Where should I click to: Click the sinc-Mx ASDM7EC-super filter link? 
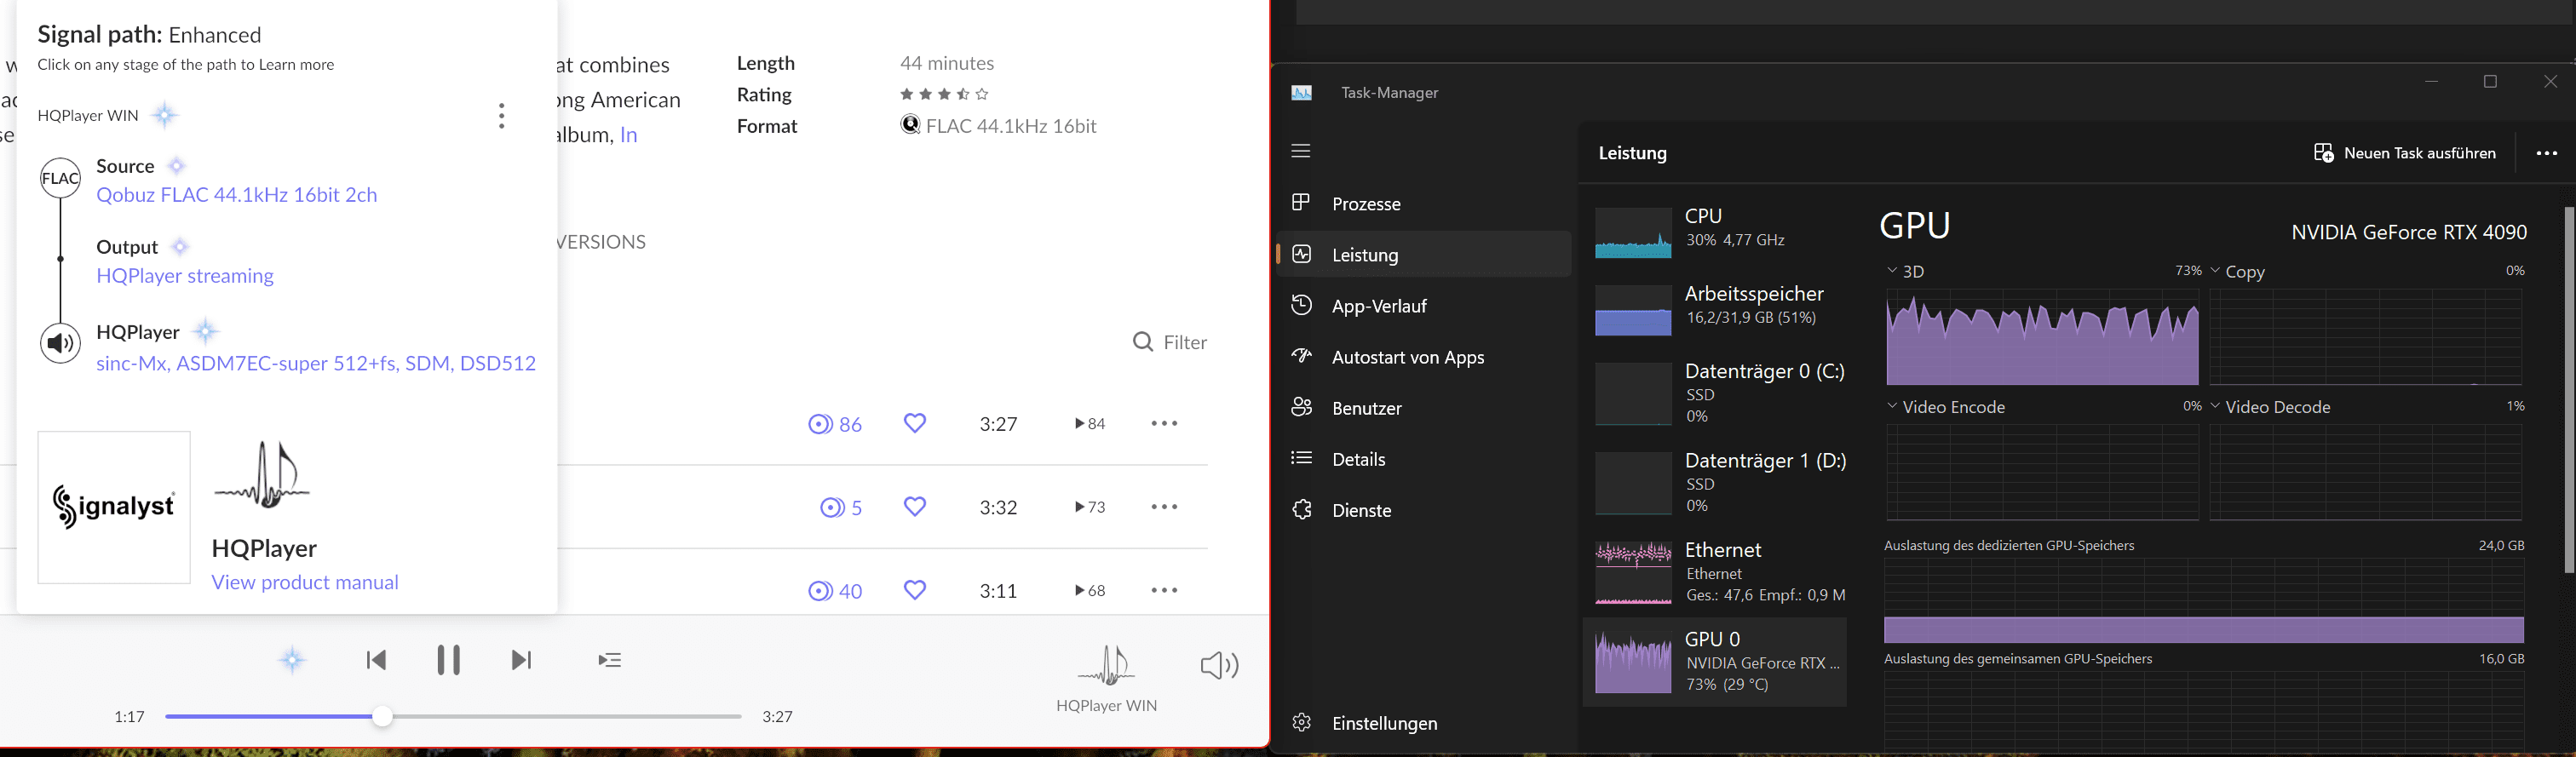click(316, 364)
